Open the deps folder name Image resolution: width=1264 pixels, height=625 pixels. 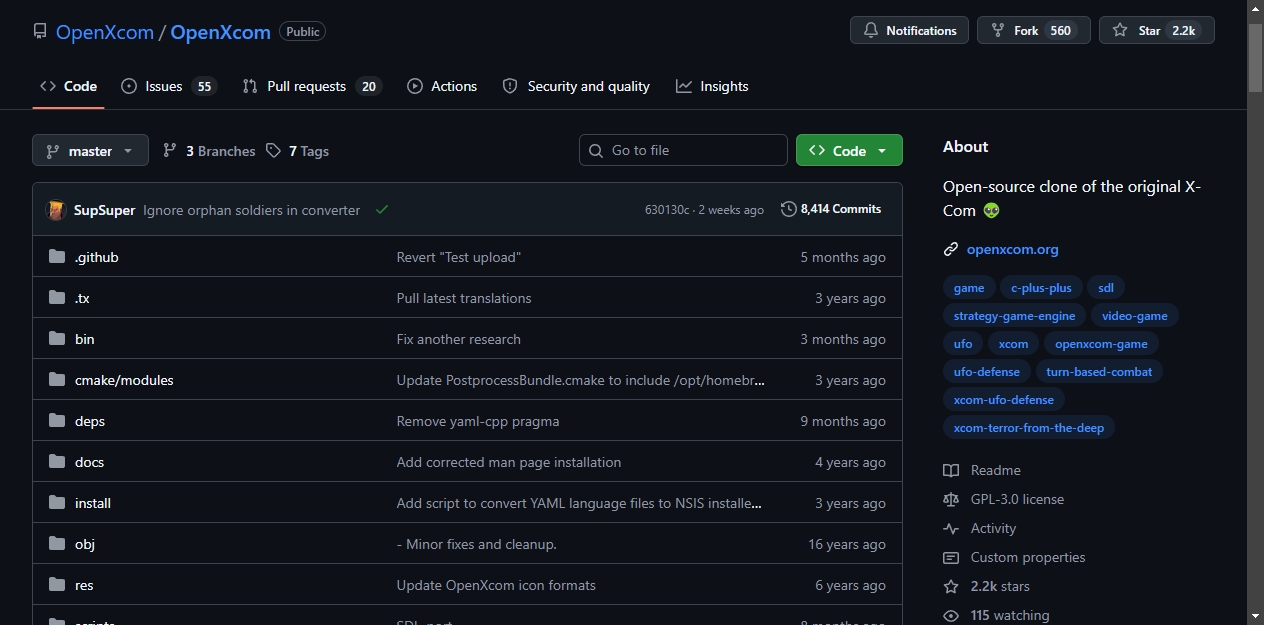pos(90,421)
